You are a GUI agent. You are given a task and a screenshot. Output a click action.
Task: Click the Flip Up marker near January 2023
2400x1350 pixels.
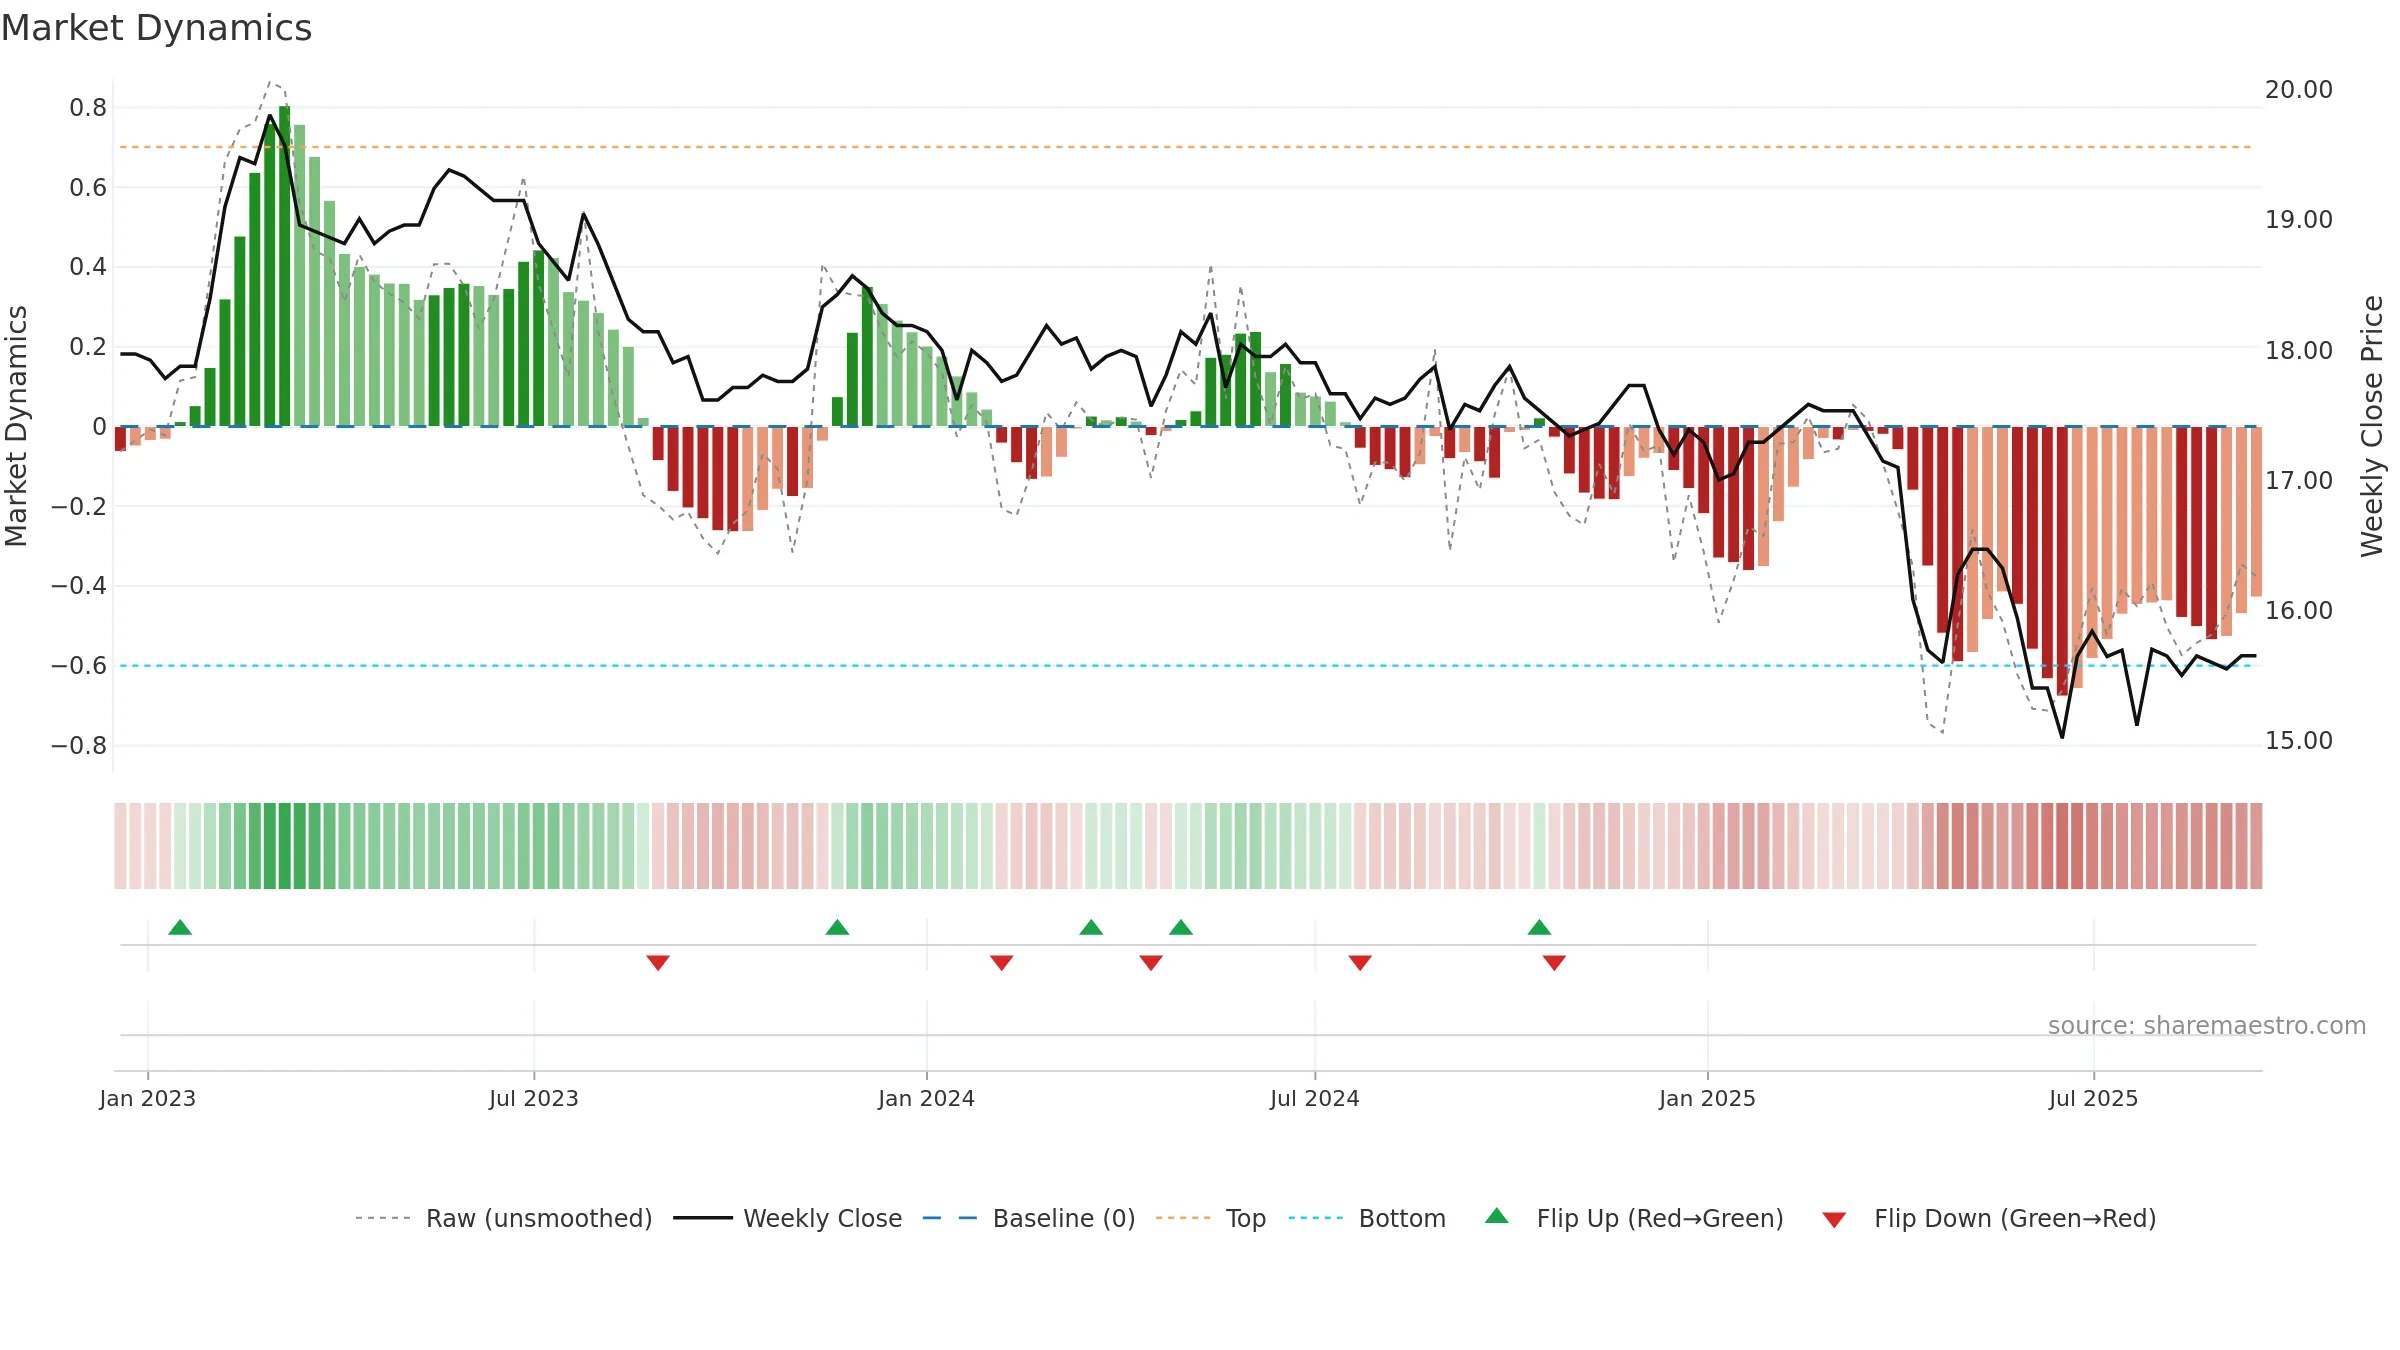[180, 928]
